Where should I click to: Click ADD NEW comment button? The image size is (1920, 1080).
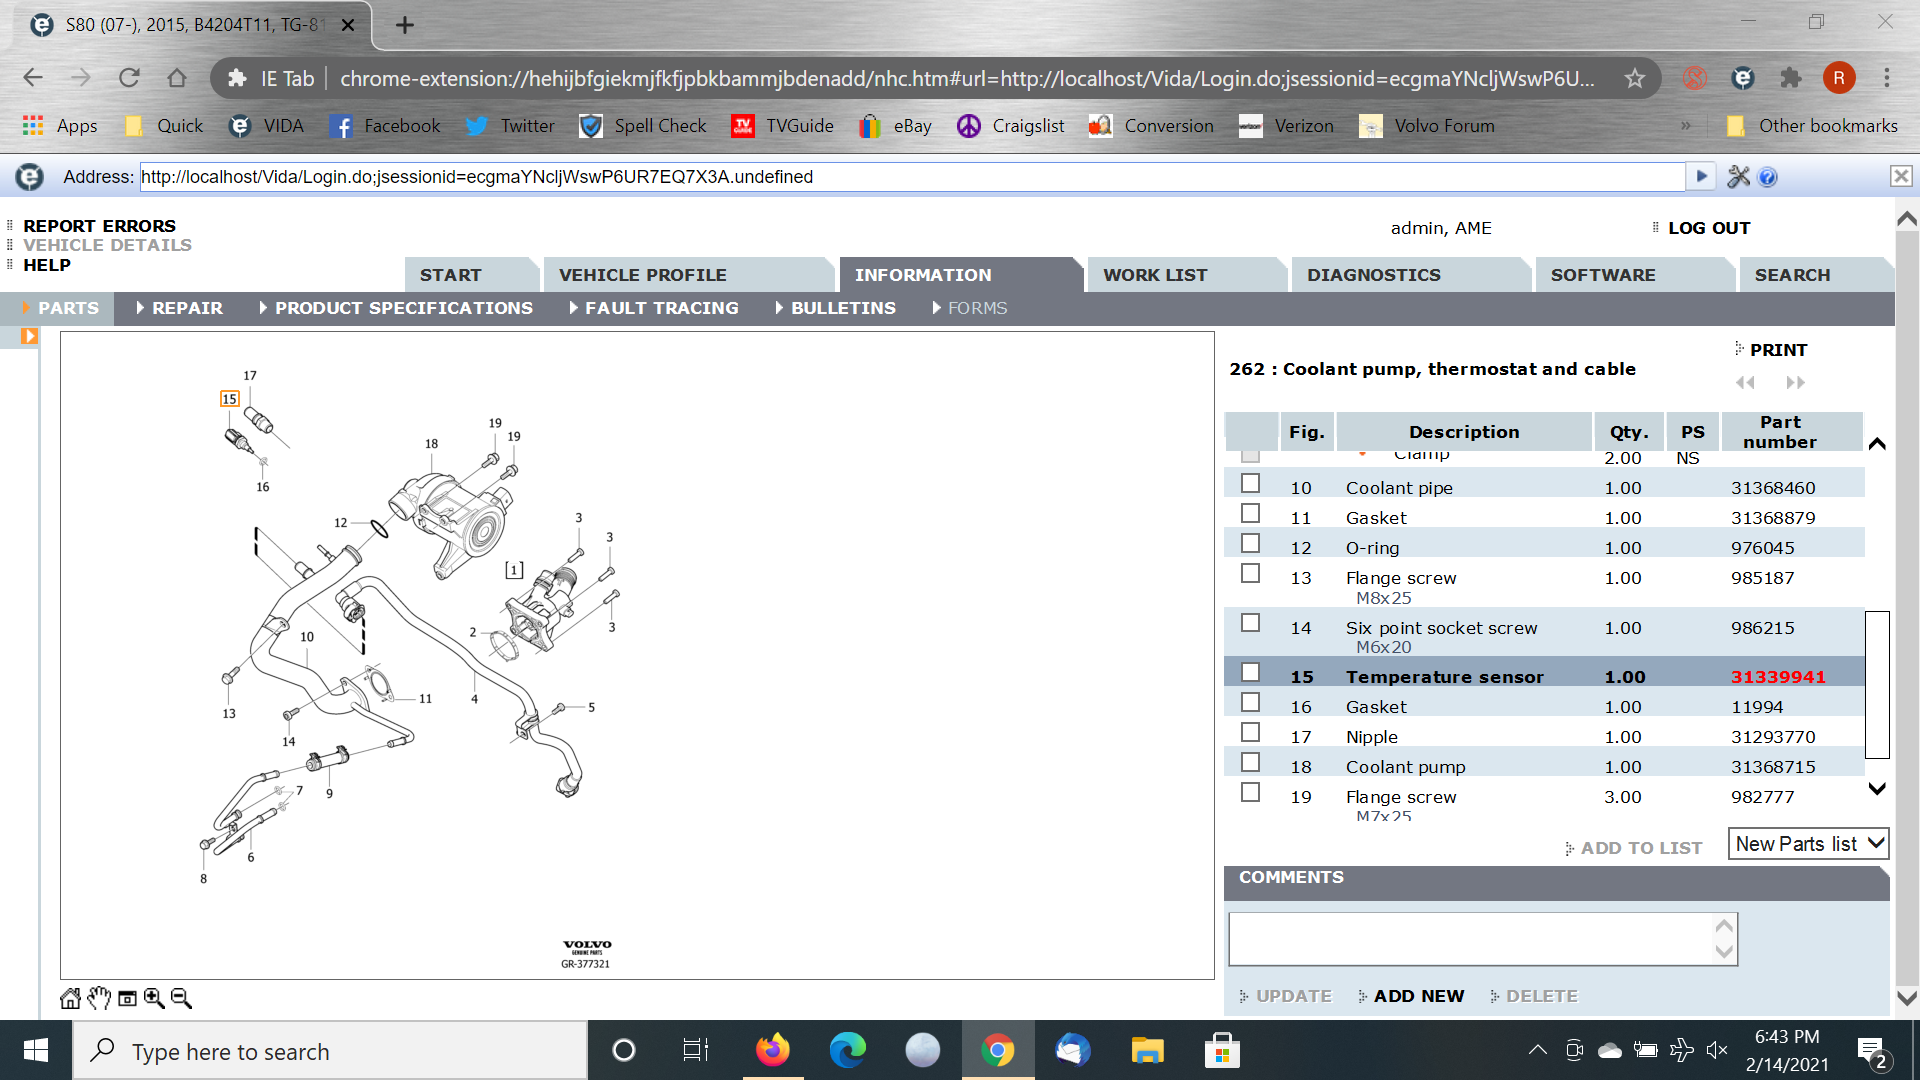pos(1418,996)
